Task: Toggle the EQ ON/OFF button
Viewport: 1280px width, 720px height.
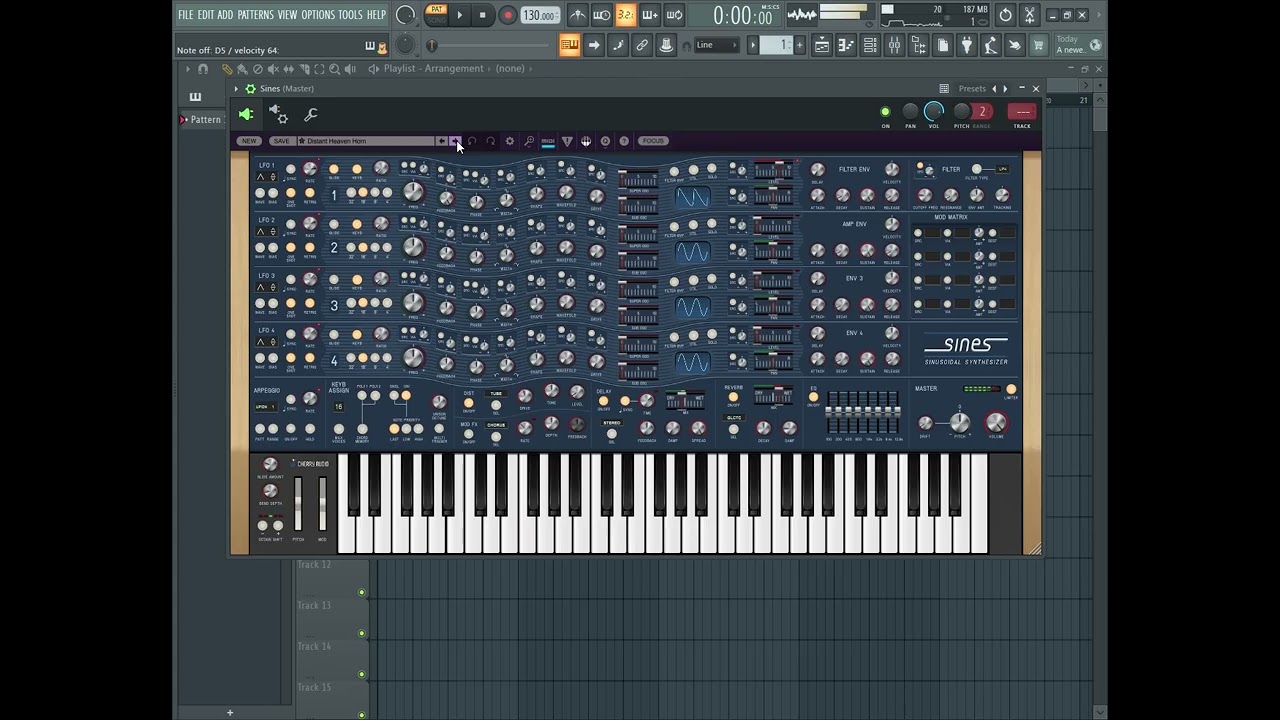Action: [813, 398]
